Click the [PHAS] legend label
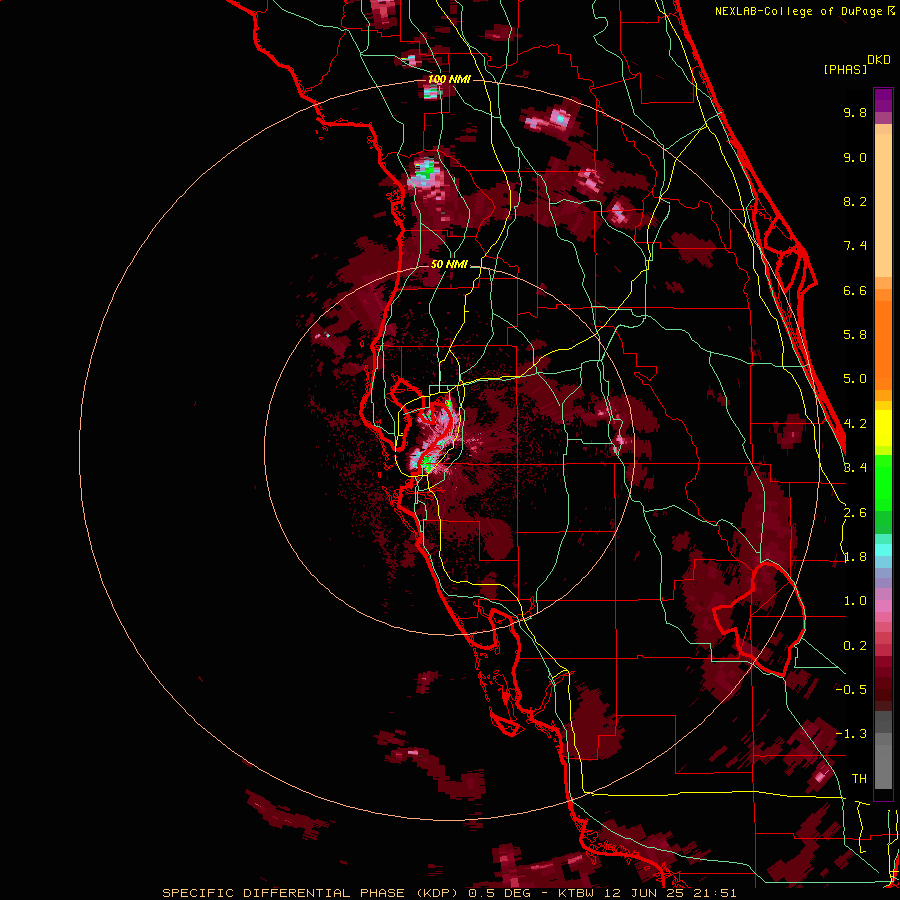This screenshot has width=900, height=900. pos(845,69)
